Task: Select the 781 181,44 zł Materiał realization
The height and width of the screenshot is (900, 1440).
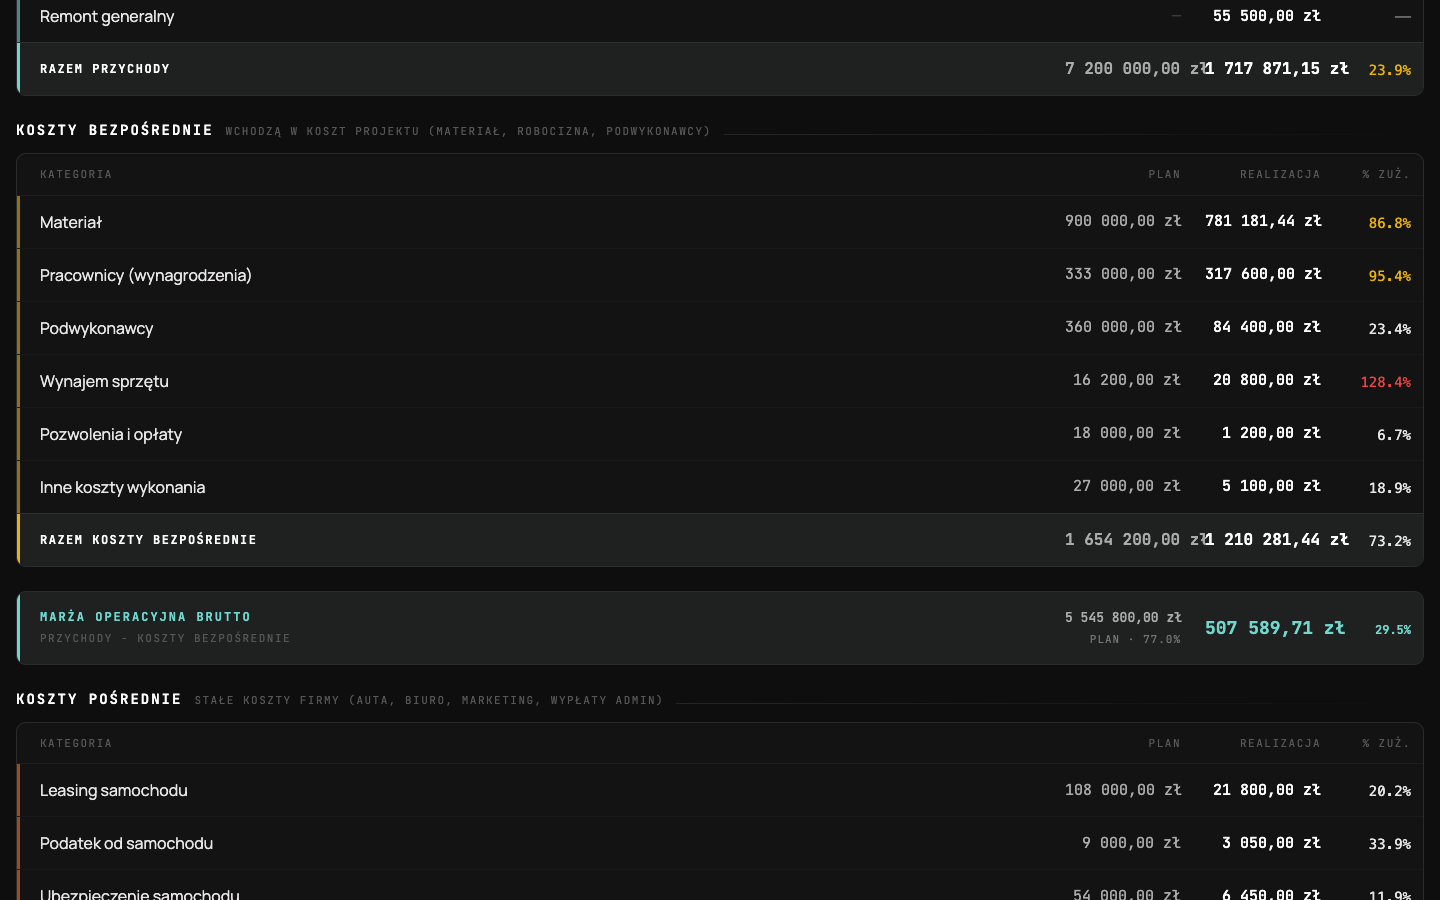Action: 1263,221
